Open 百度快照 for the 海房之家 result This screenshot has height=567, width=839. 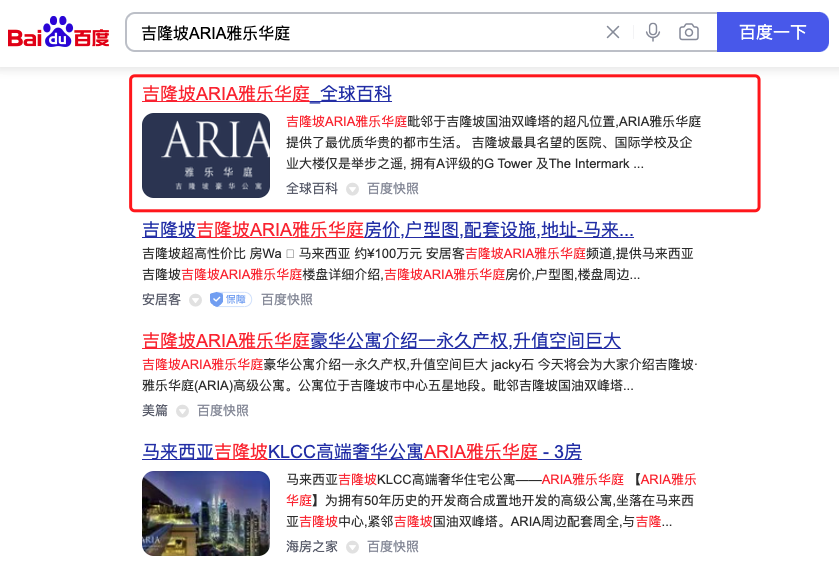pyautogui.click(x=393, y=546)
